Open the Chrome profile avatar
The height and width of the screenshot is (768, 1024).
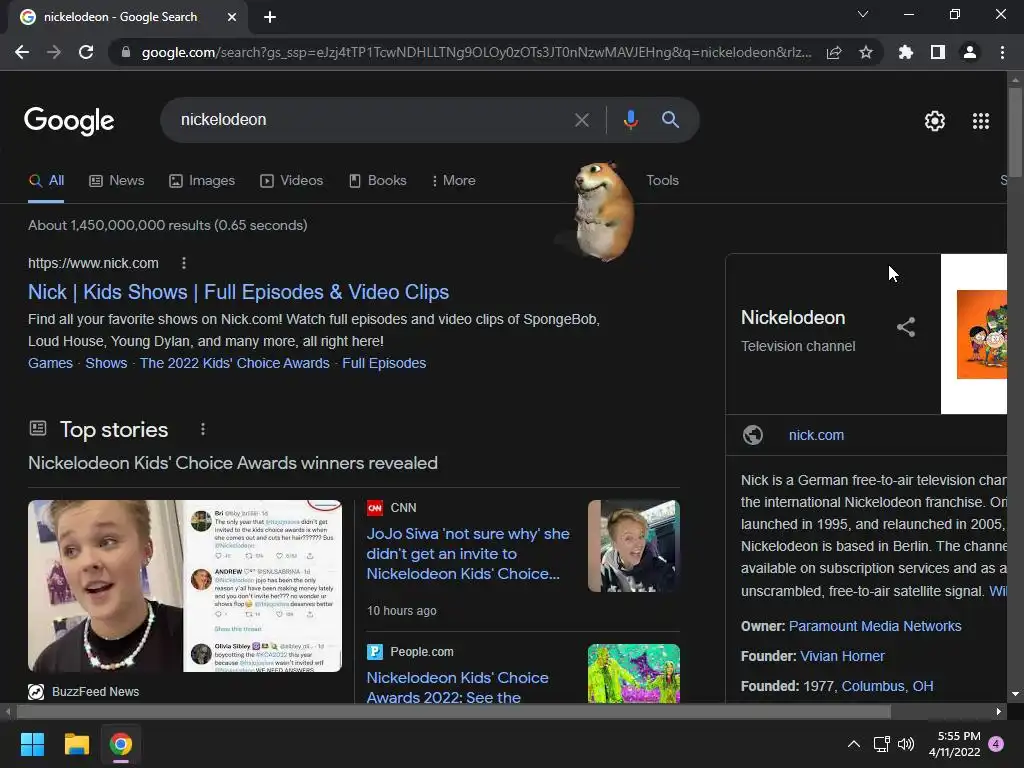pyautogui.click(x=970, y=52)
